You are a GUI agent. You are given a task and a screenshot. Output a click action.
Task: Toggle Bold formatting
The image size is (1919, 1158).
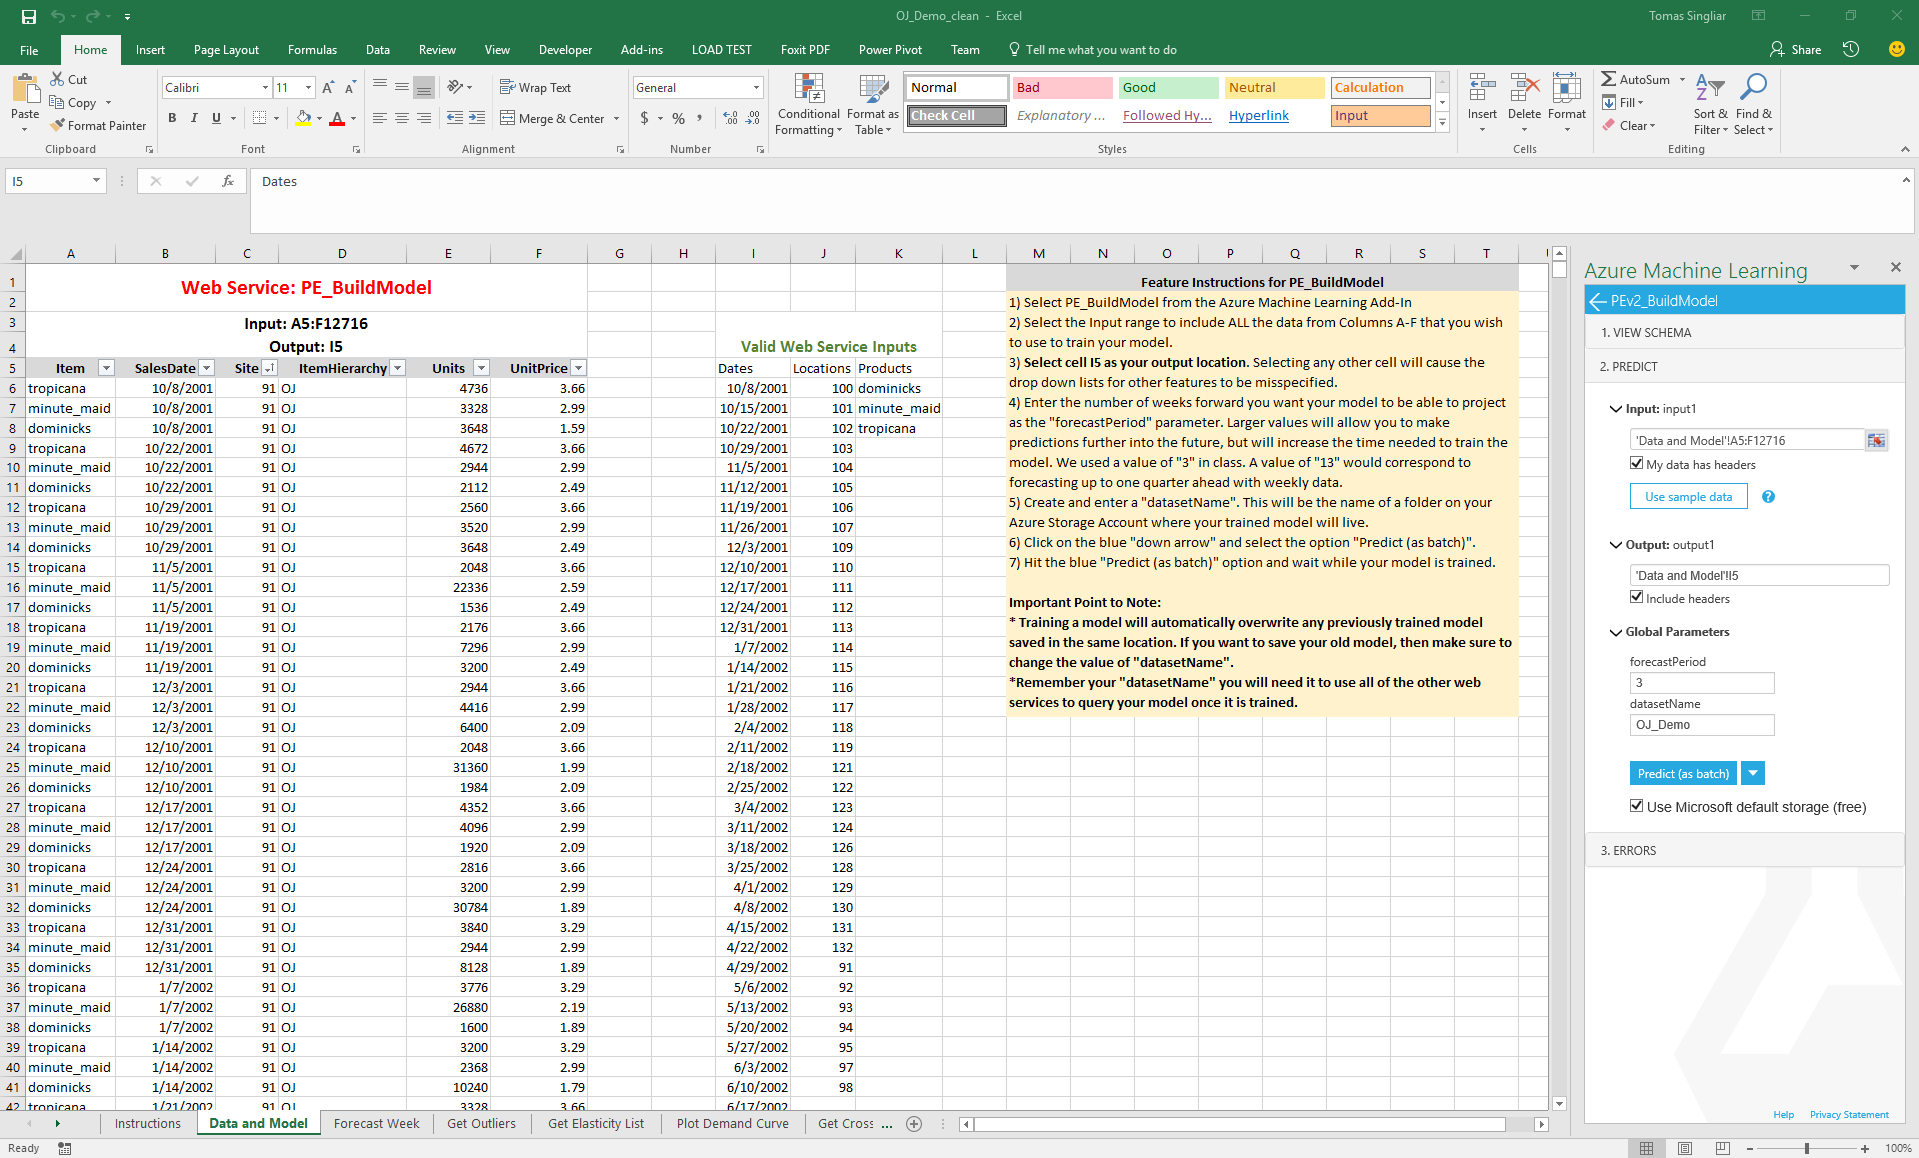click(x=172, y=118)
